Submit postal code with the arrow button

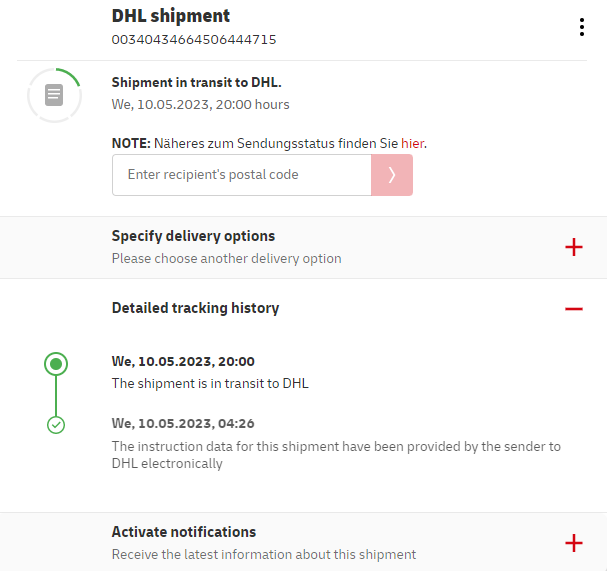[392, 175]
